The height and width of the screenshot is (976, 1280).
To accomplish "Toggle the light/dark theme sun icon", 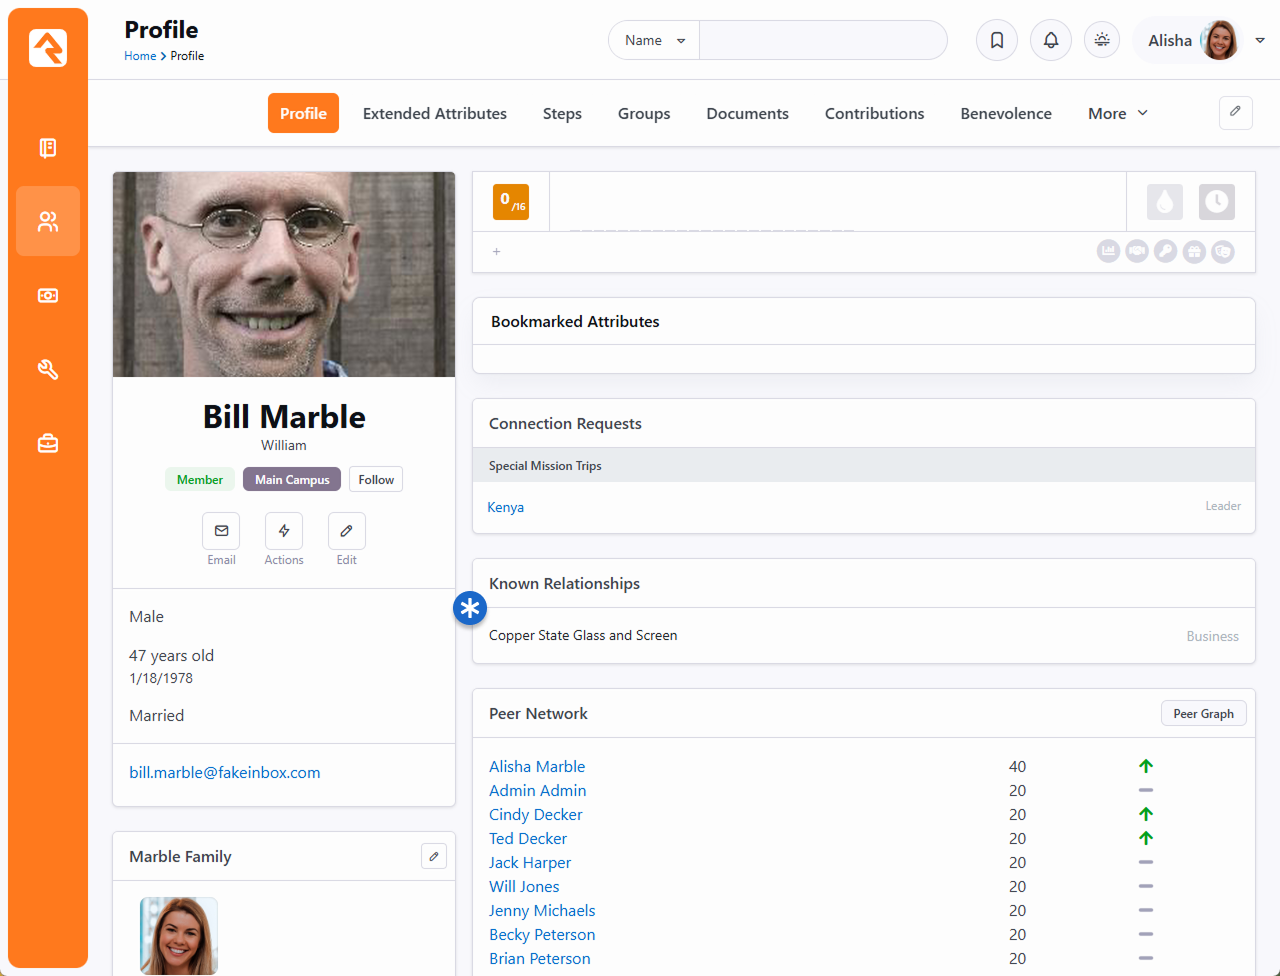I will [x=1102, y=41].
